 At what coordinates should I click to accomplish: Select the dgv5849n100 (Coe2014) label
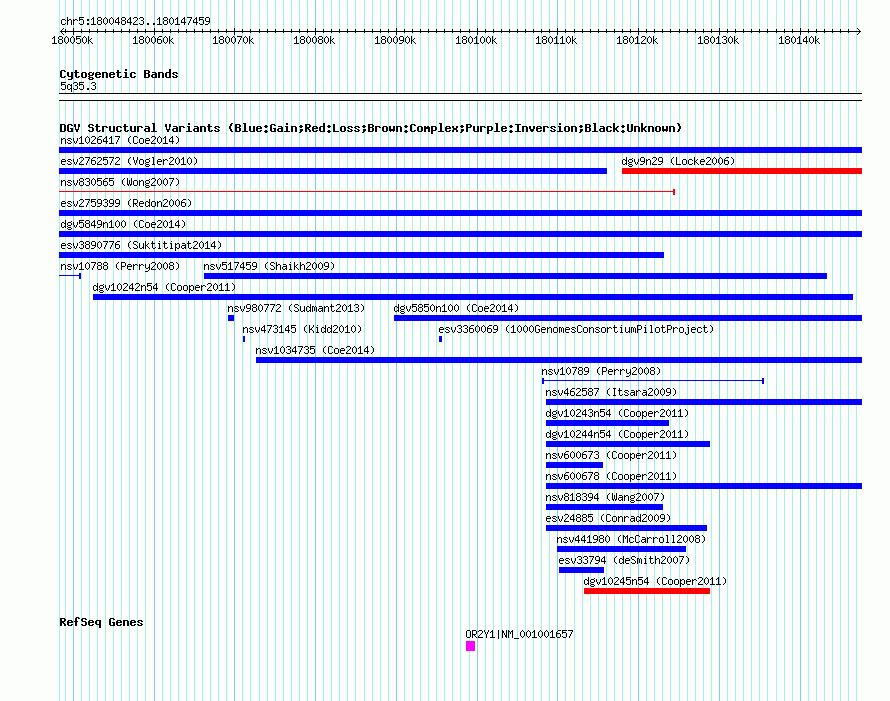point(123,224)
